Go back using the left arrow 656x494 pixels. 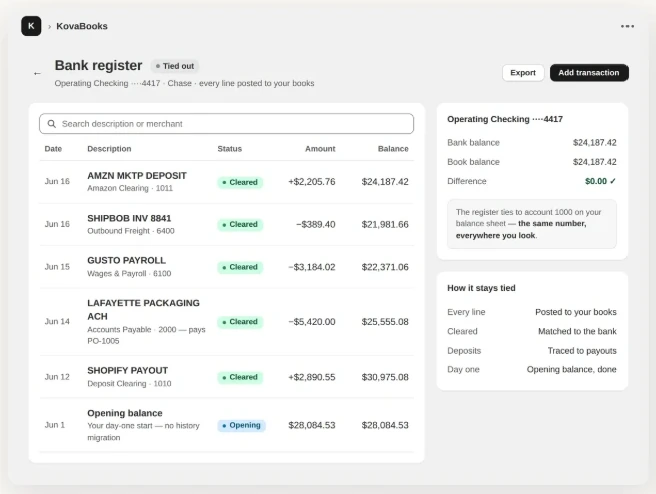tap(37, 74)
